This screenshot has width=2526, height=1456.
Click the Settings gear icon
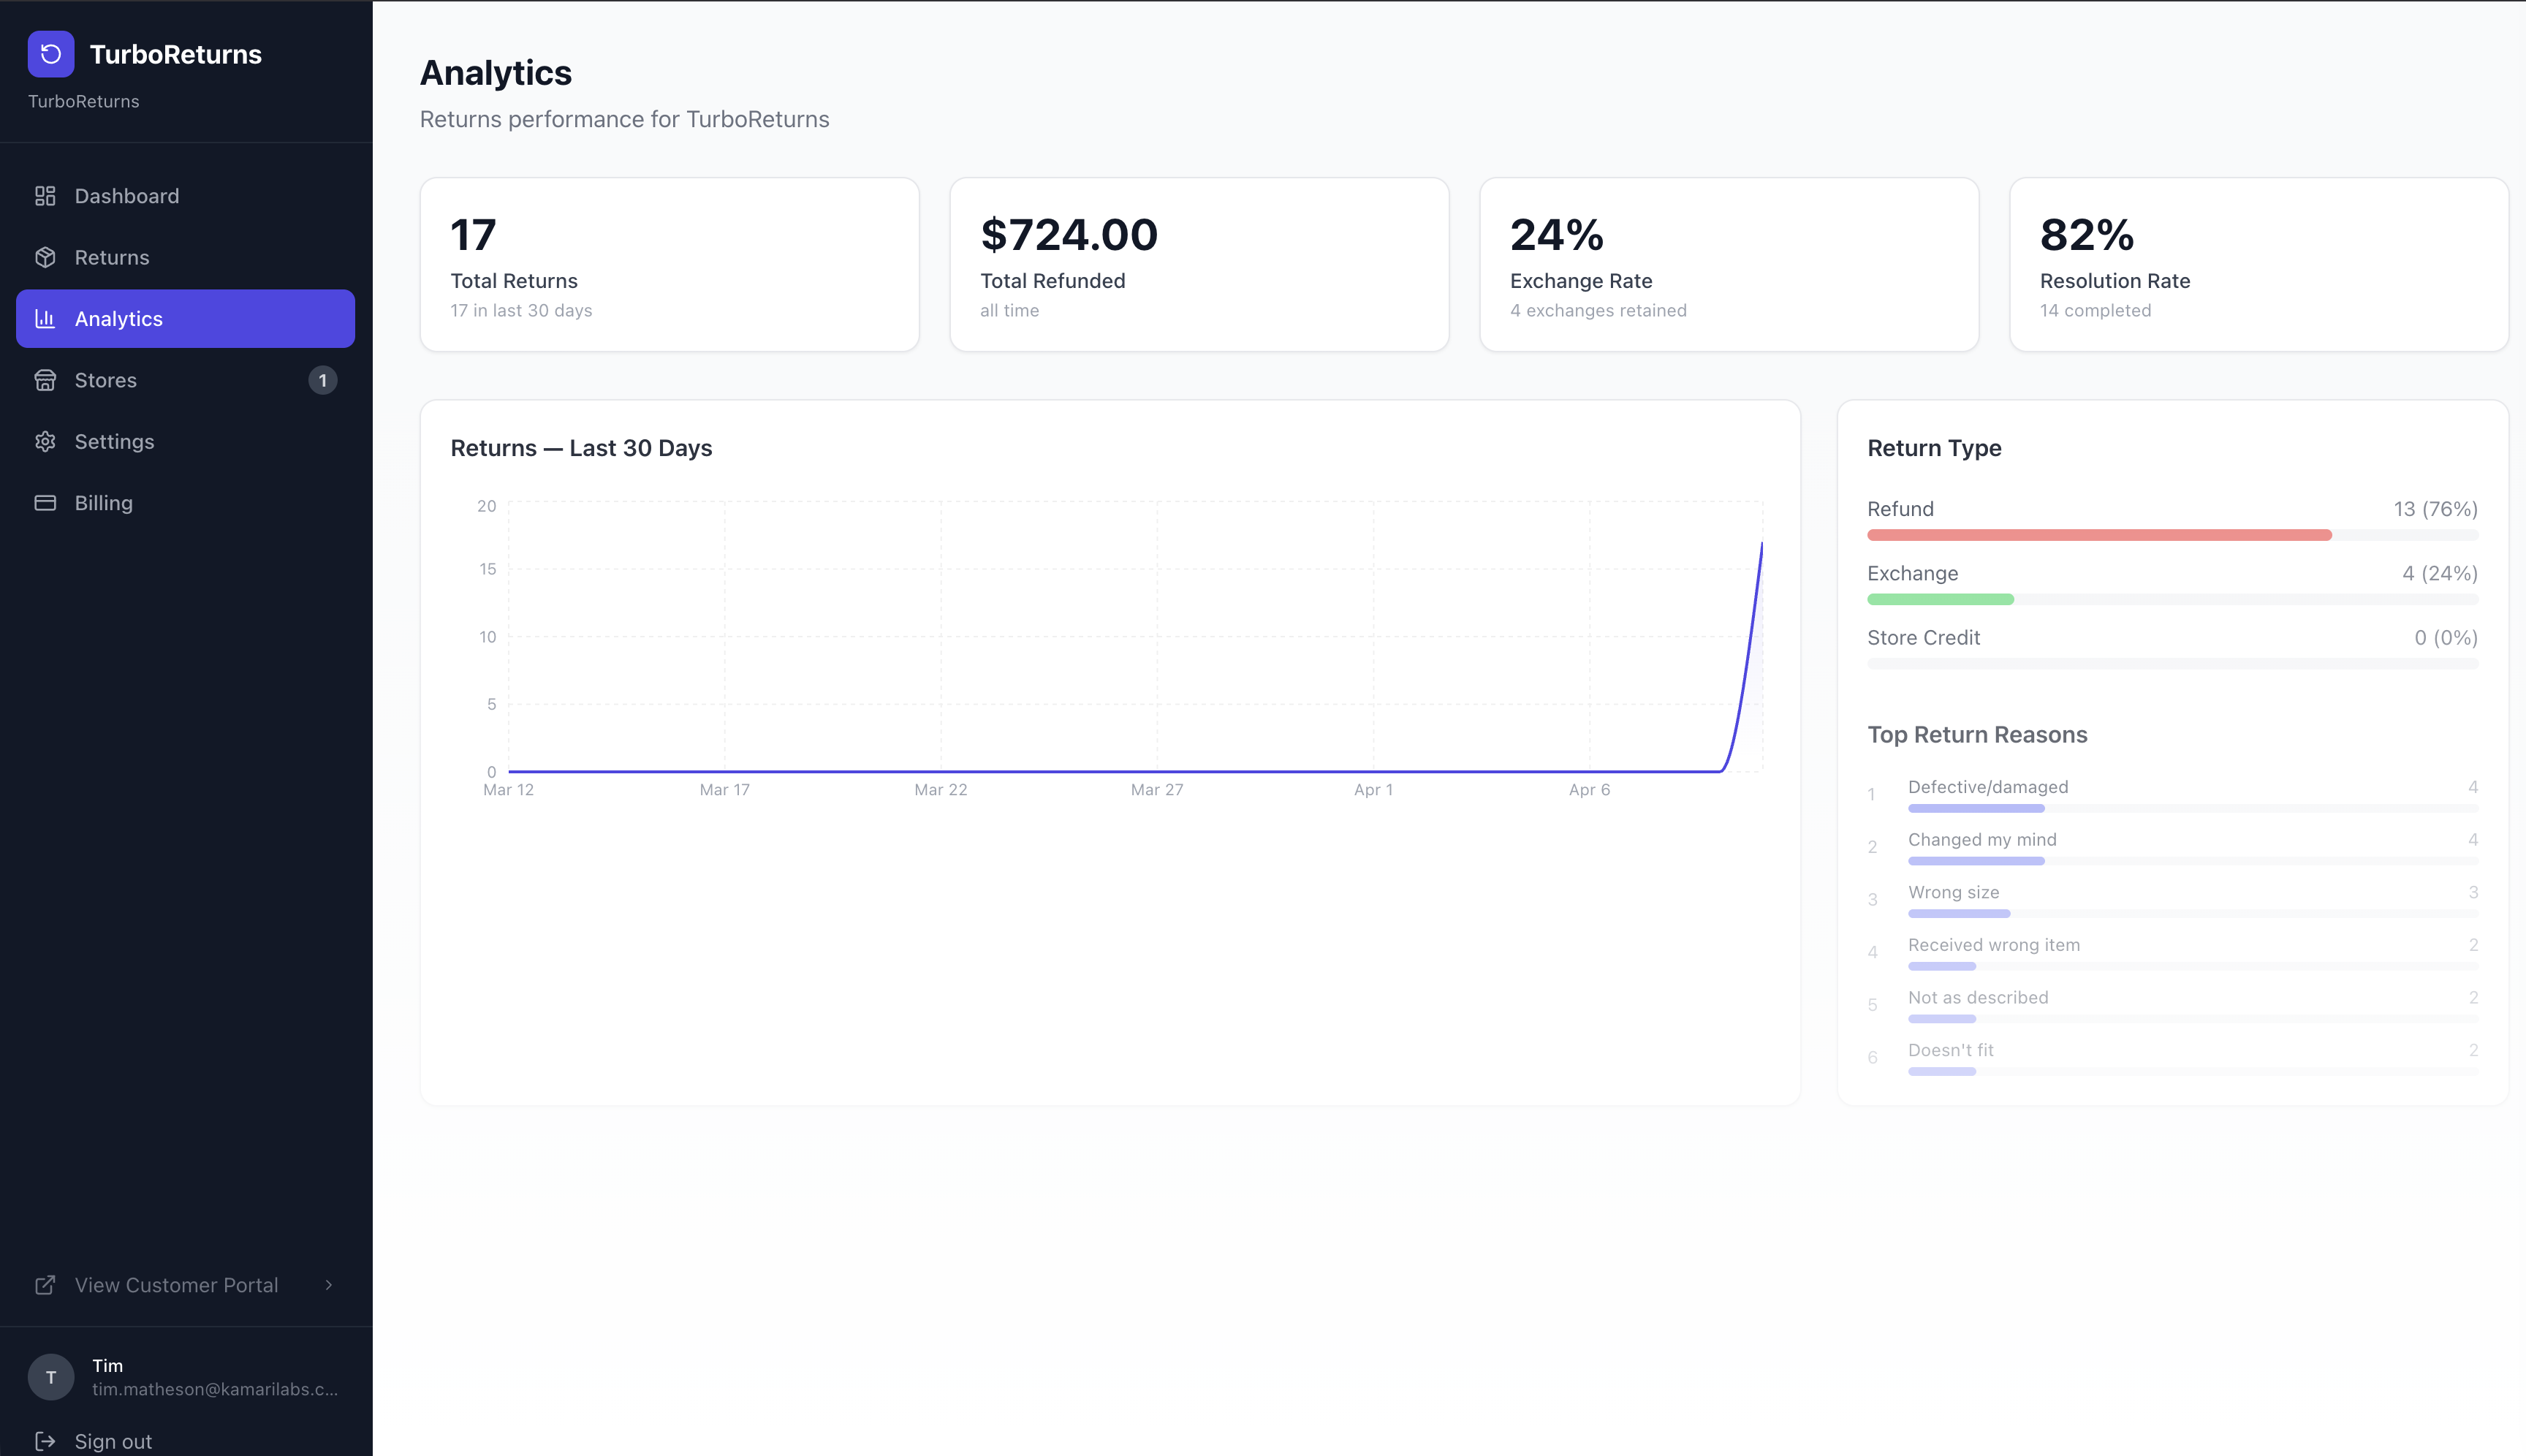tap(45, 442)
